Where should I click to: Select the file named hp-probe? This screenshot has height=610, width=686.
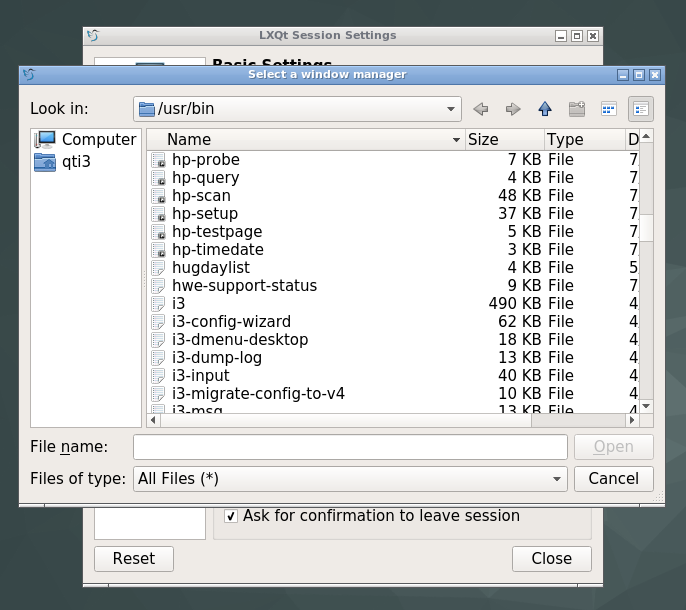[x=206, y=160]
